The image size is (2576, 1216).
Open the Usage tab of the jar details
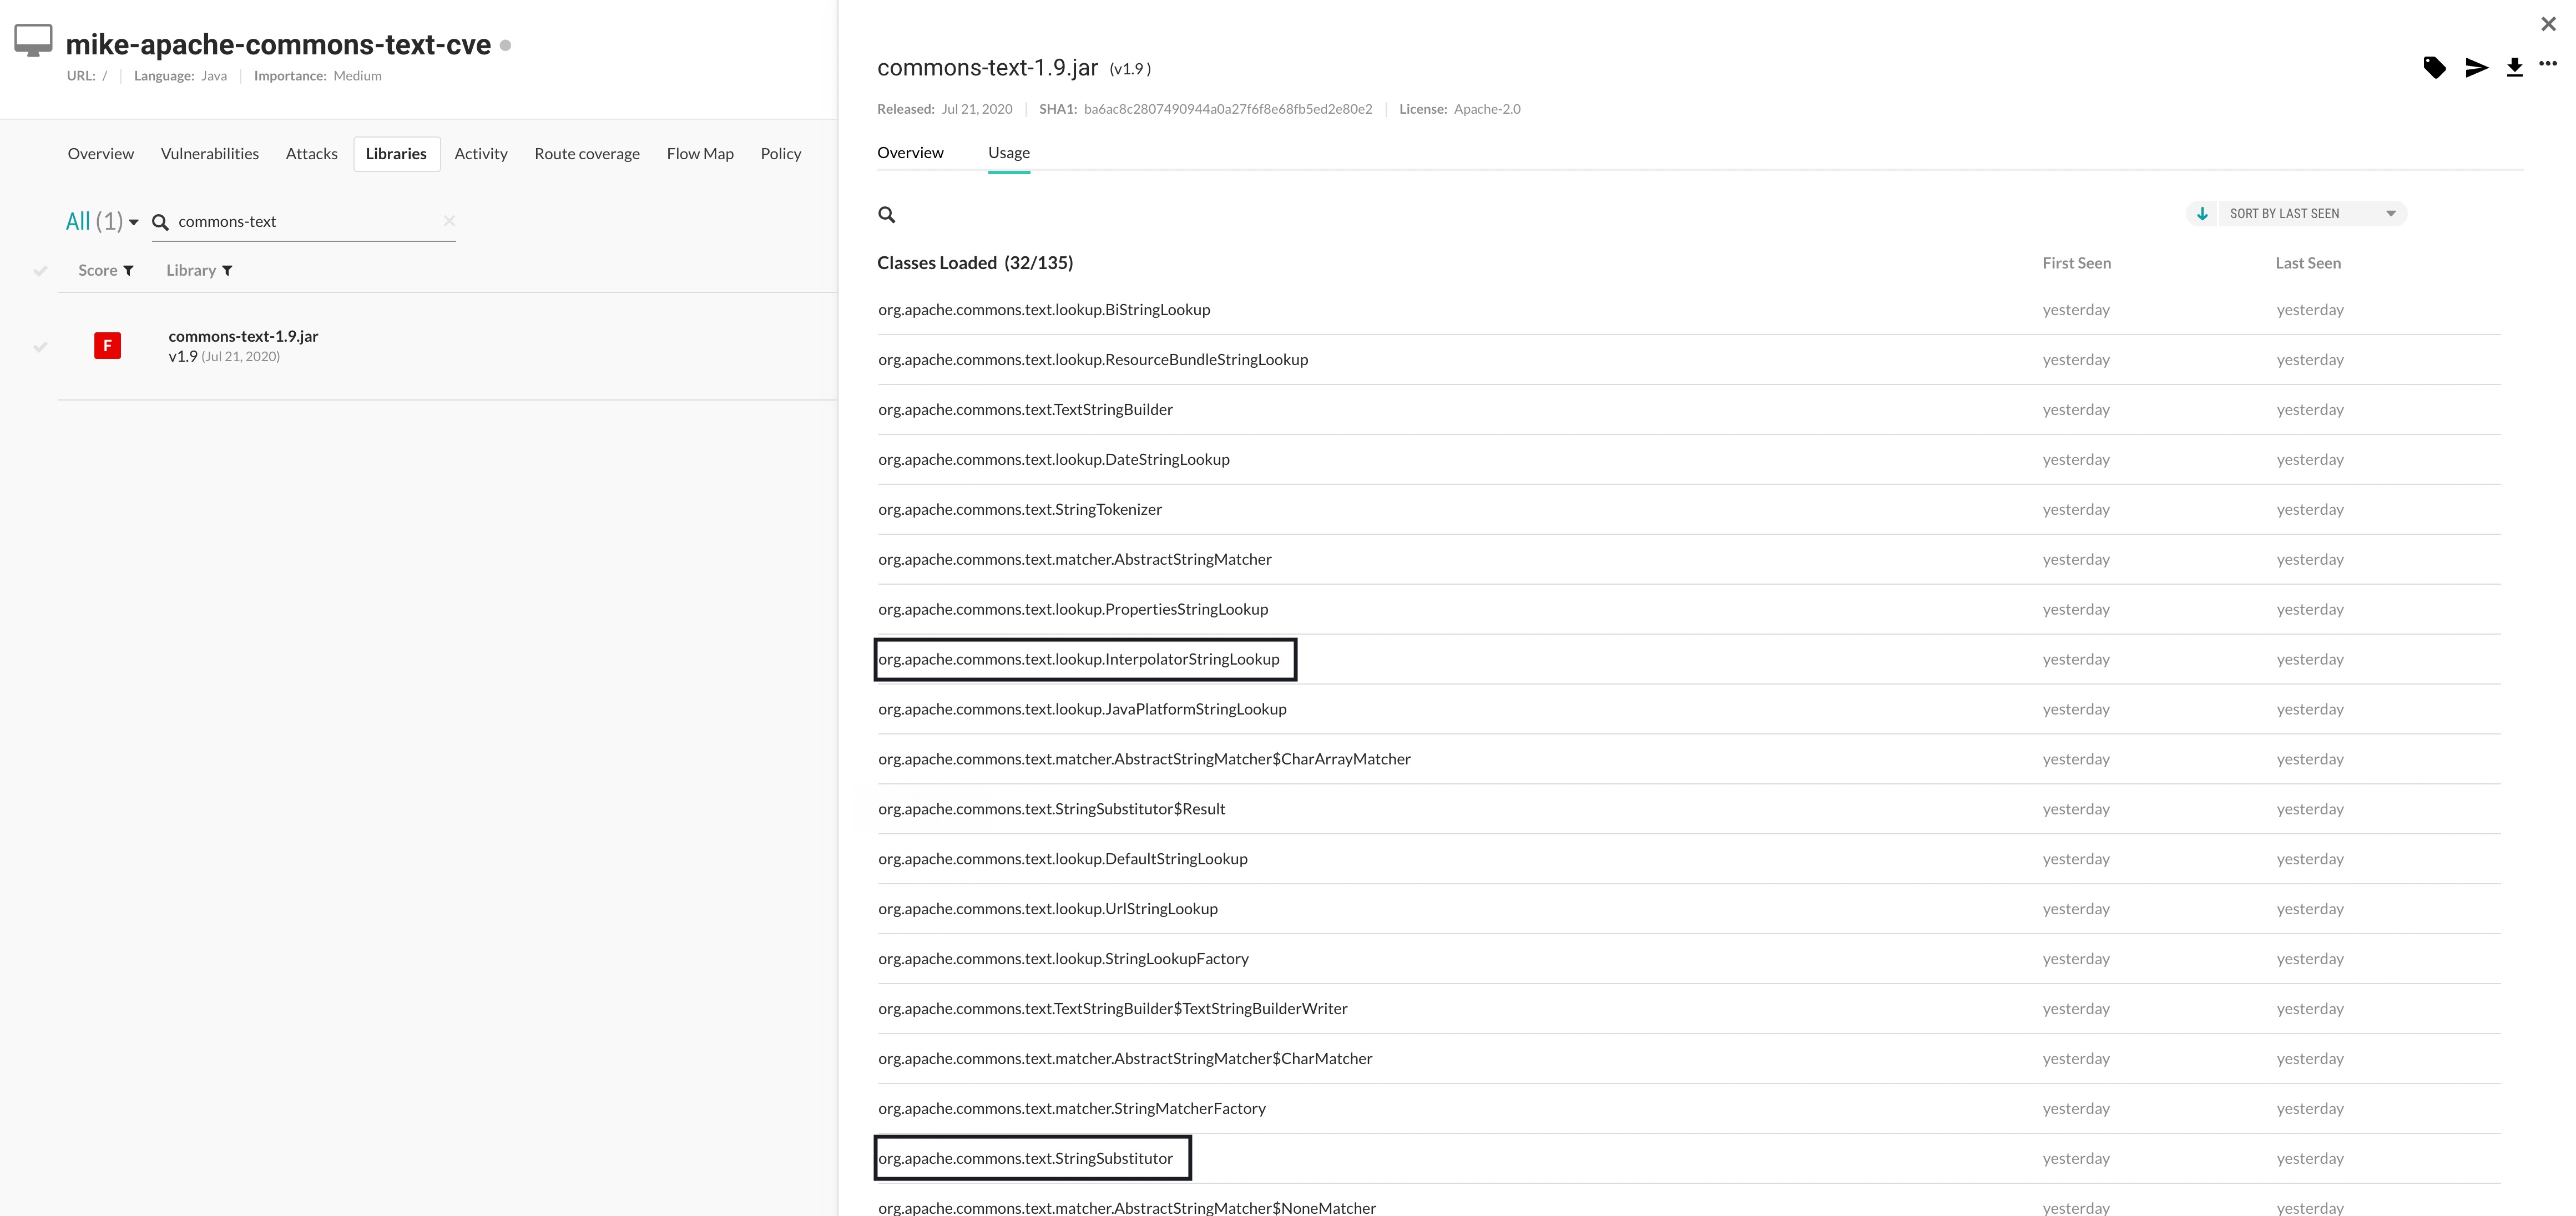coord(1008,152)
